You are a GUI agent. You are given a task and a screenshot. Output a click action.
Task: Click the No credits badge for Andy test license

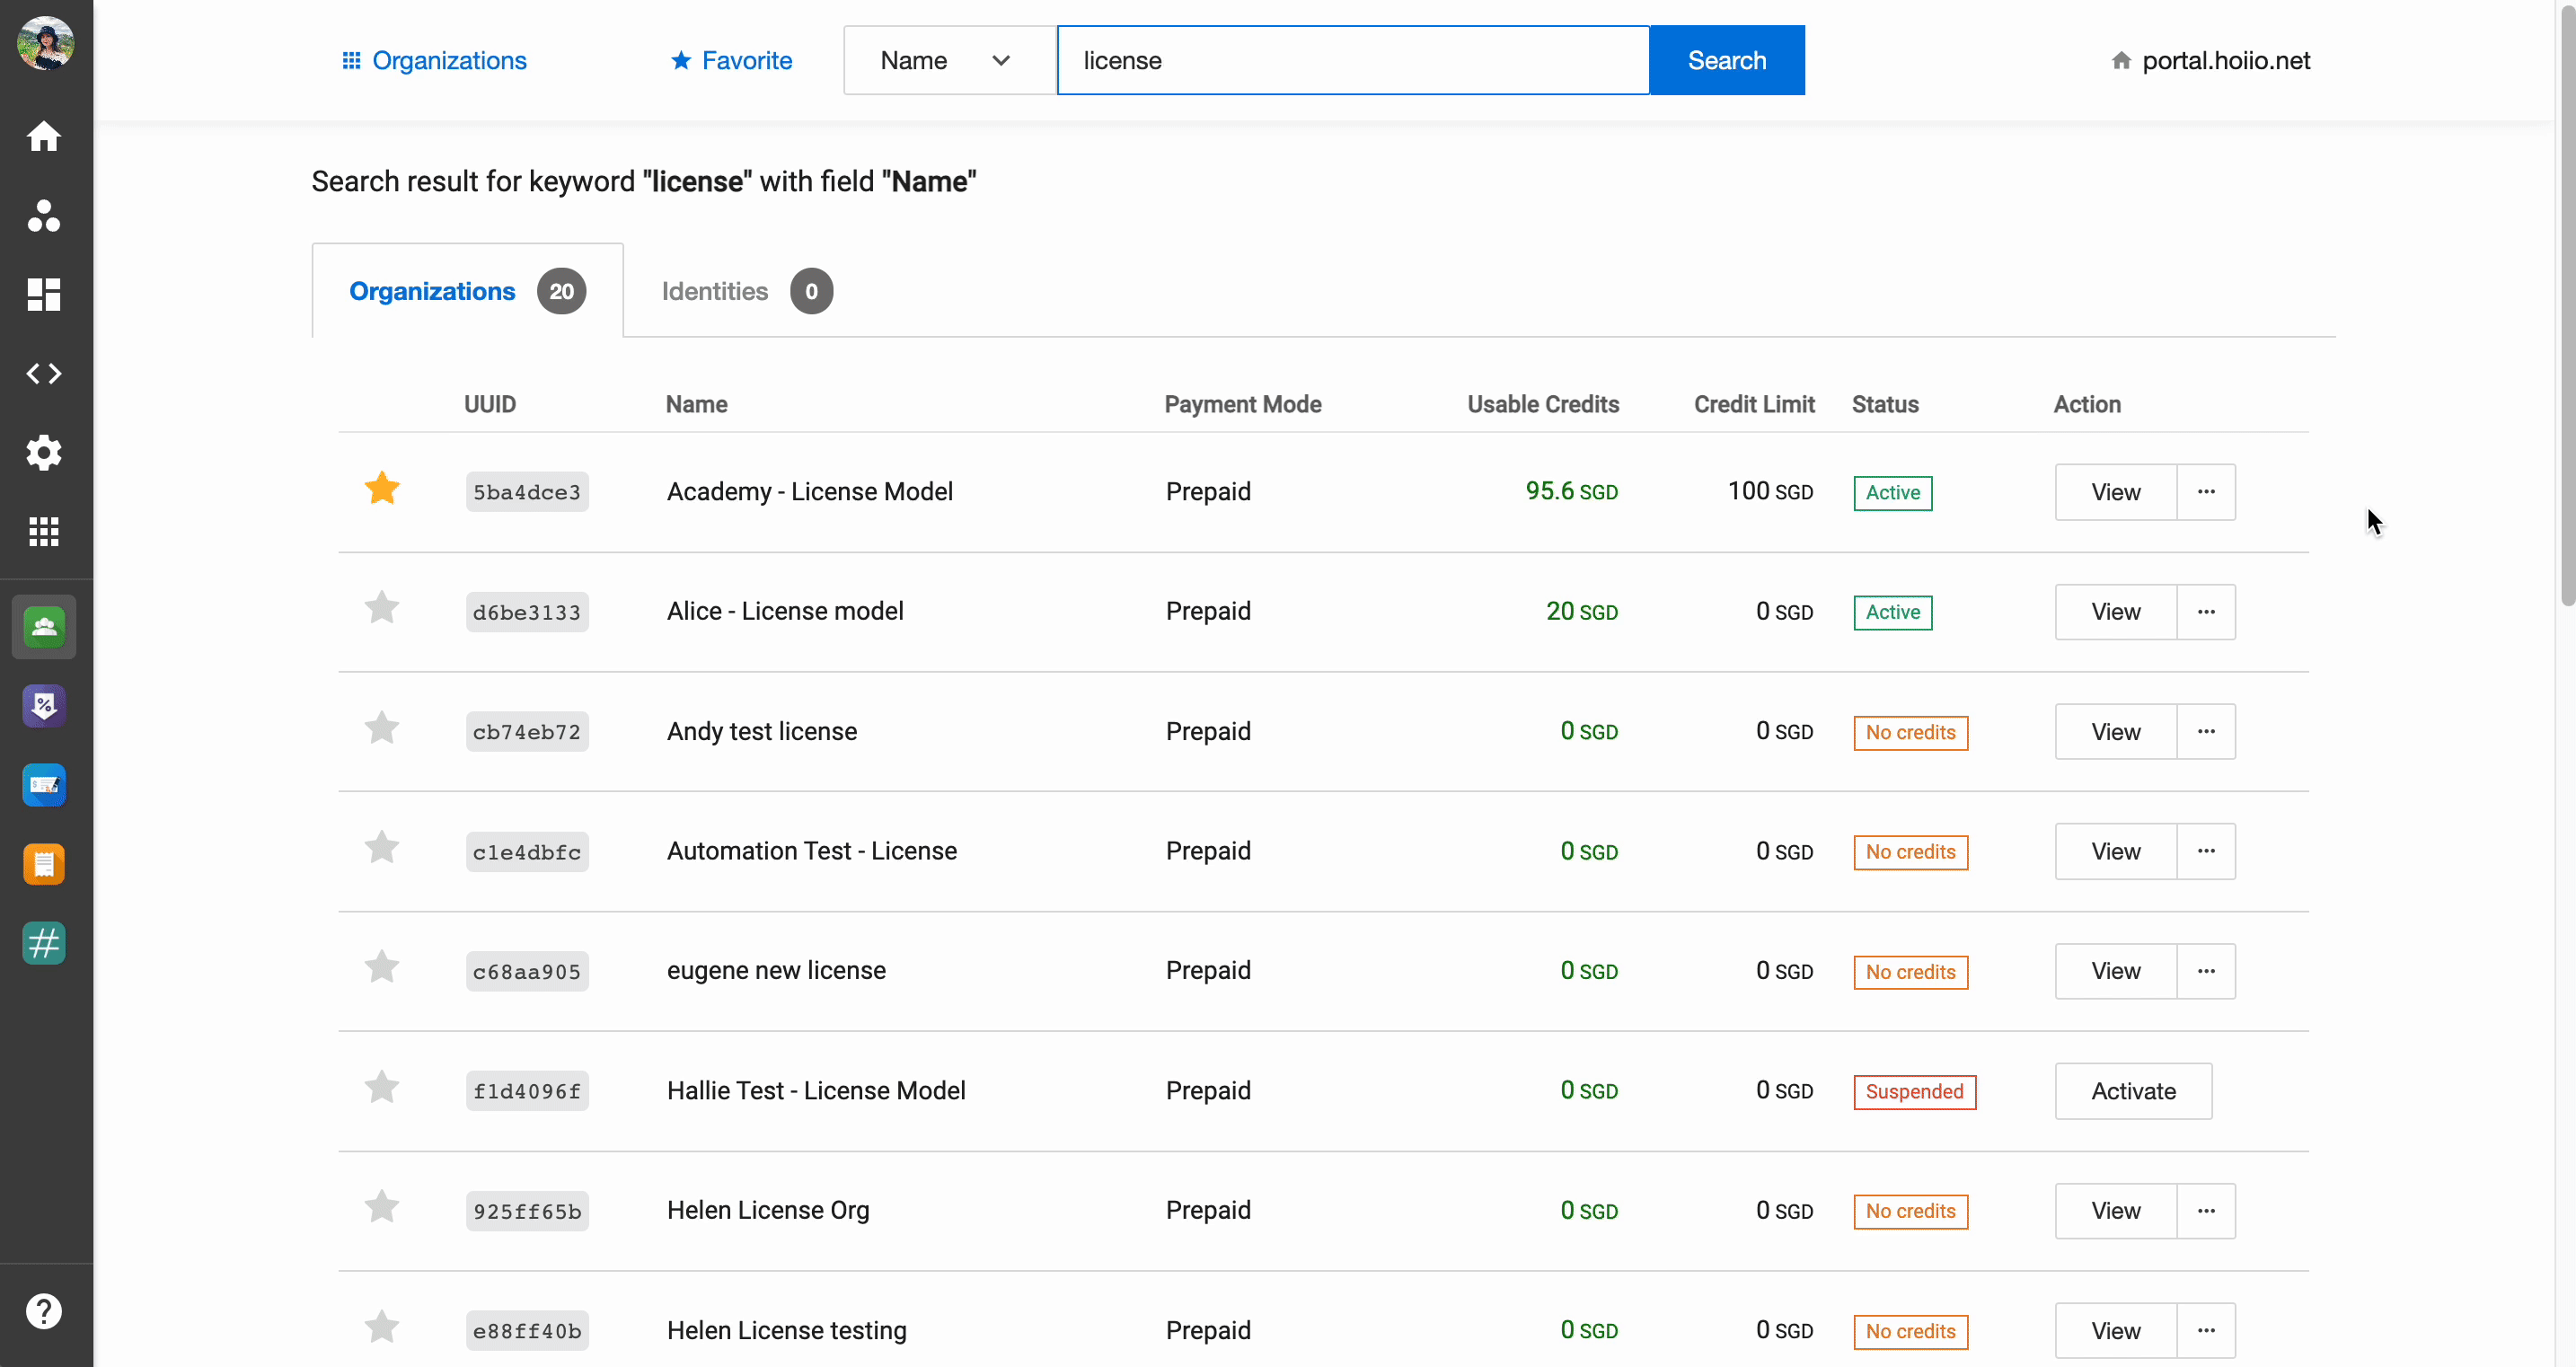(1910, 732)
